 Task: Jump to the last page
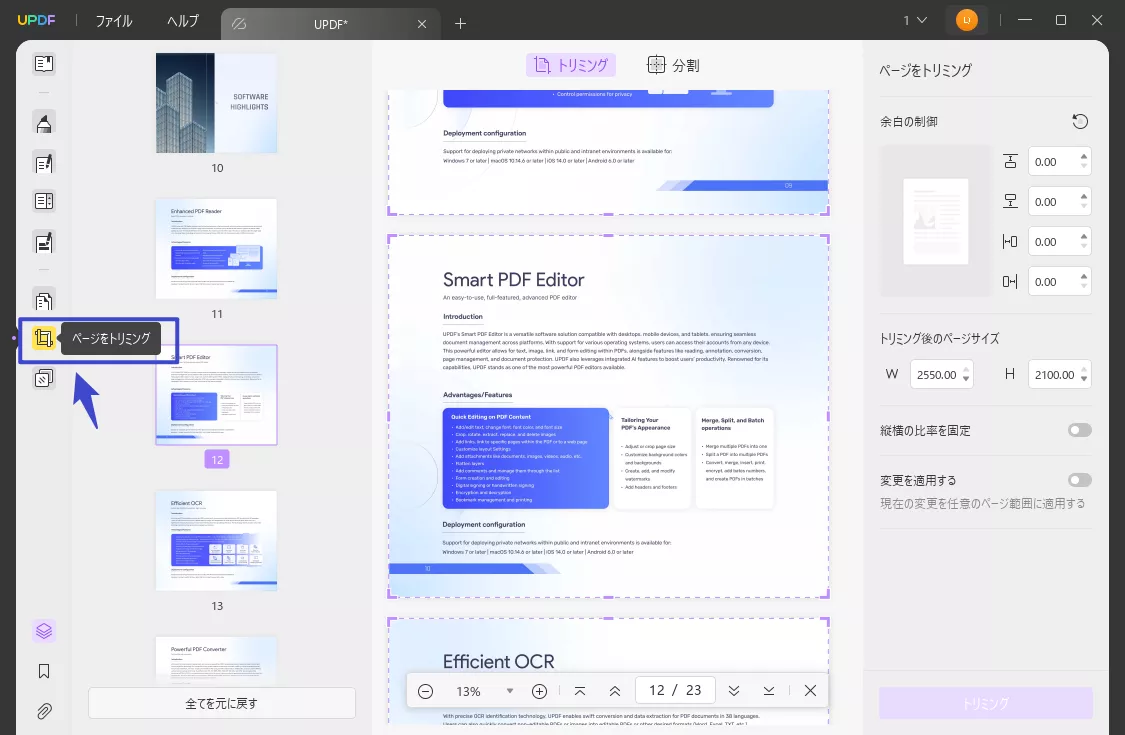[768, 690]
